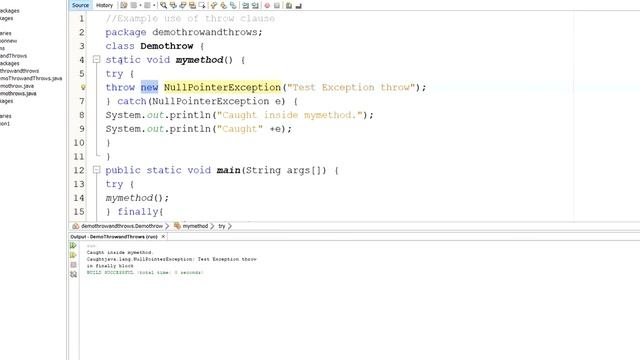Open Demothrows.java in Projects tree
This screenshot has width=640, height=360.
[18, 93]
